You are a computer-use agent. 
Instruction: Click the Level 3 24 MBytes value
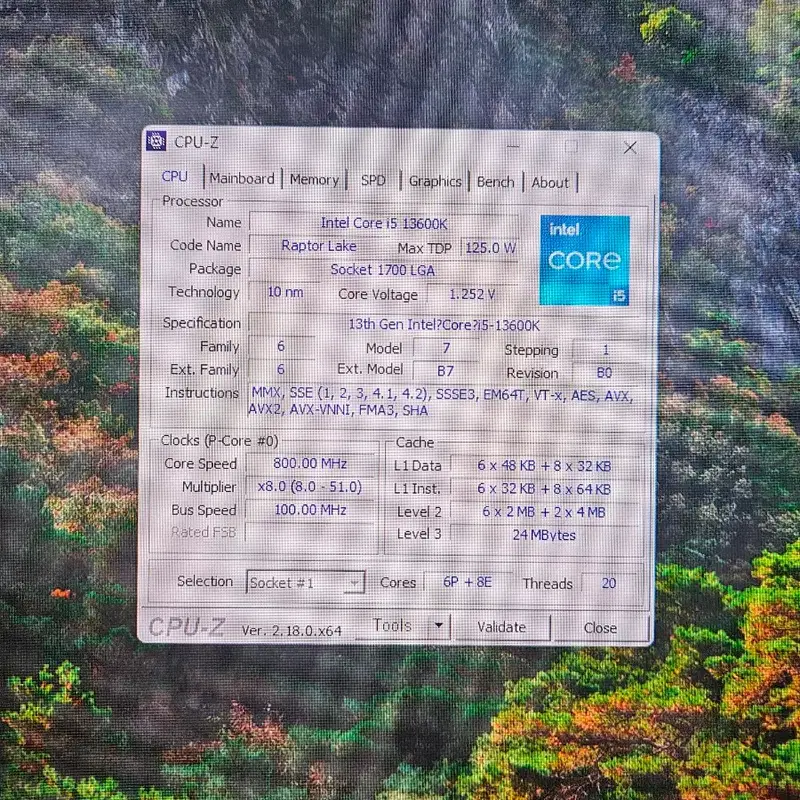click(x=544, y=535)
